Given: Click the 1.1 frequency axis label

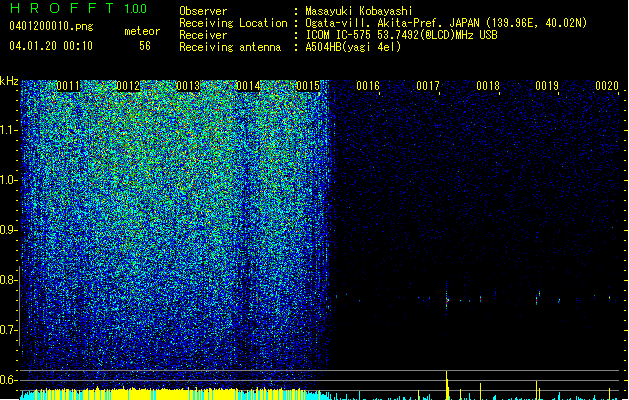Looking at the screenshot, I should (x=8, y=130).
